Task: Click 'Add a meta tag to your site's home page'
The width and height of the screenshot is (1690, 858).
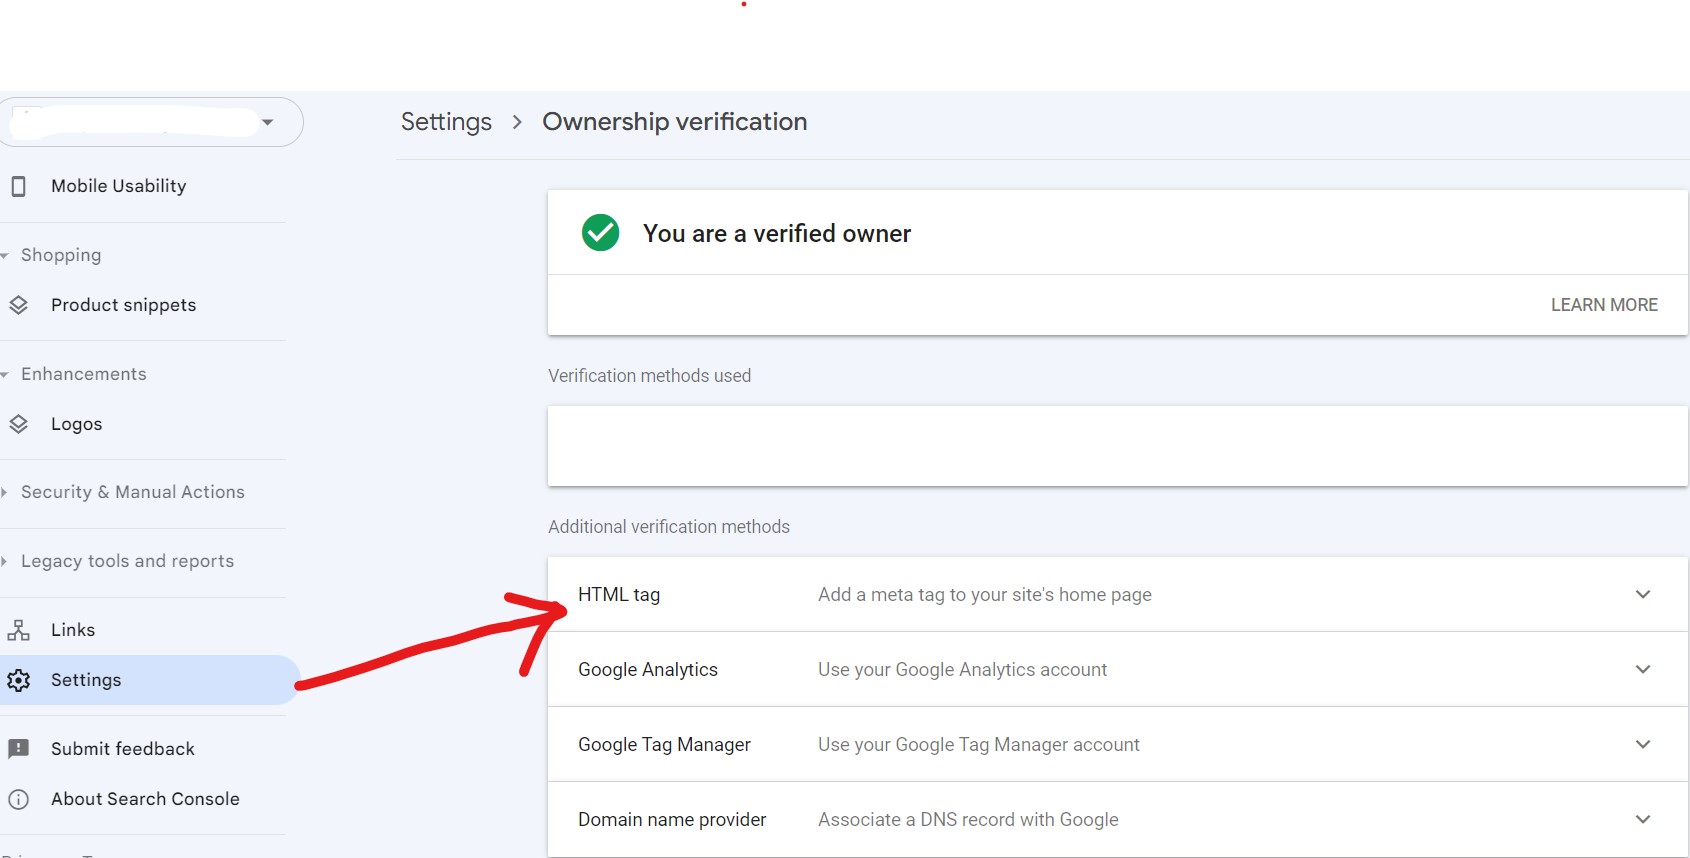Action: [985, 594]
